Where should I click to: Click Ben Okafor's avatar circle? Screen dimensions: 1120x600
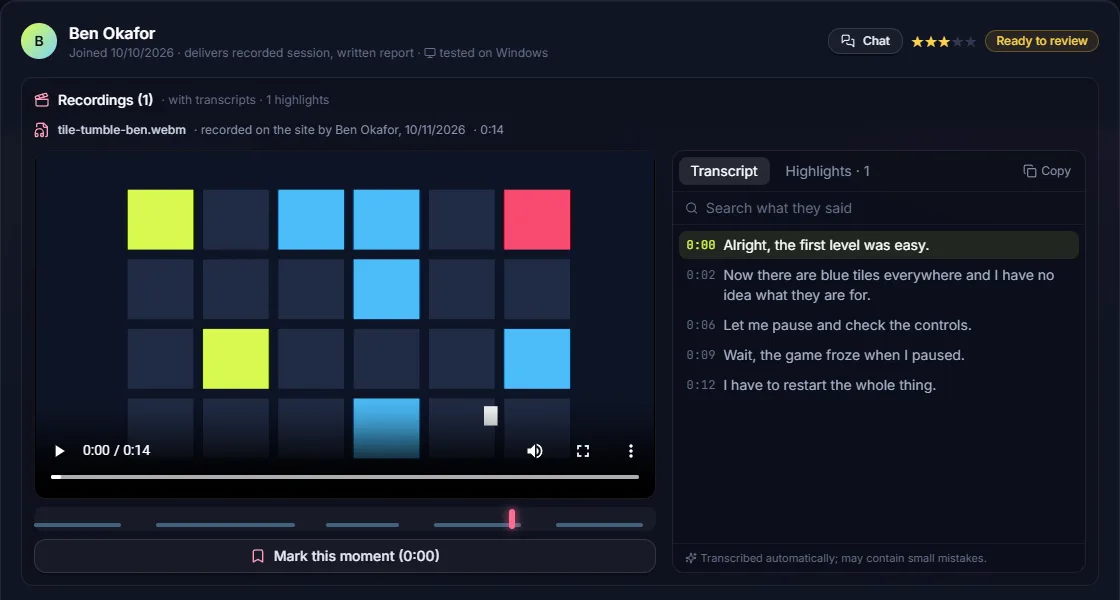(x=39, y=41)
